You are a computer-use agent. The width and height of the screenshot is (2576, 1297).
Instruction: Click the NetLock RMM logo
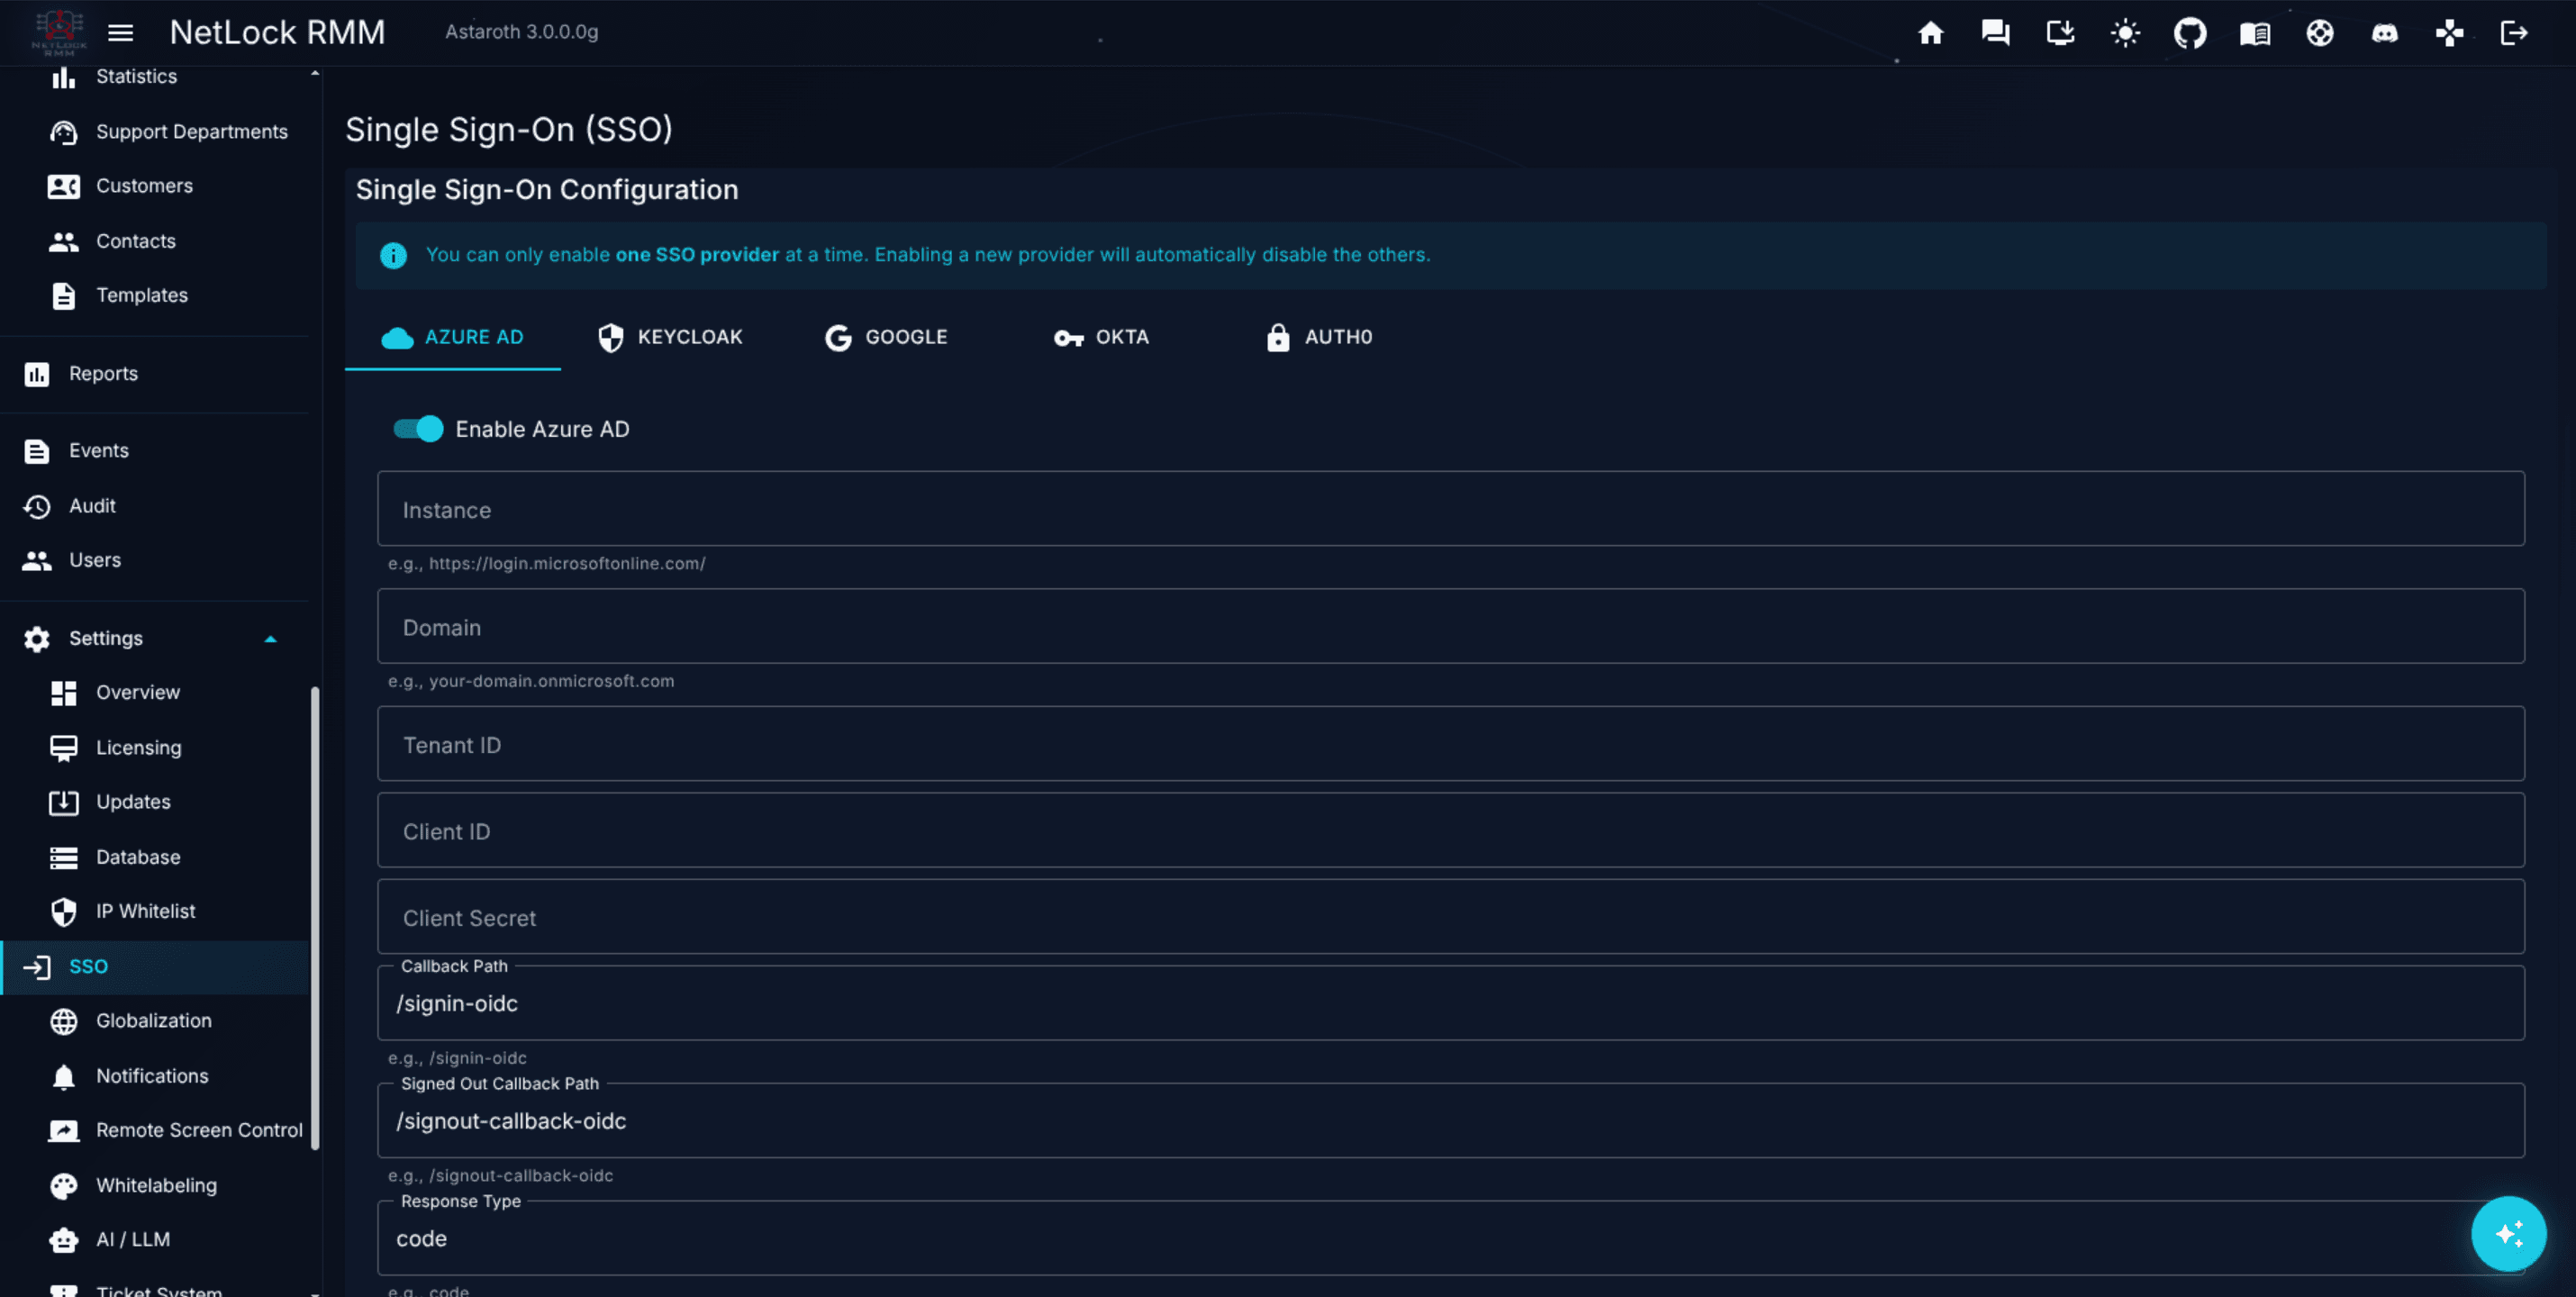tap(59, 33)
